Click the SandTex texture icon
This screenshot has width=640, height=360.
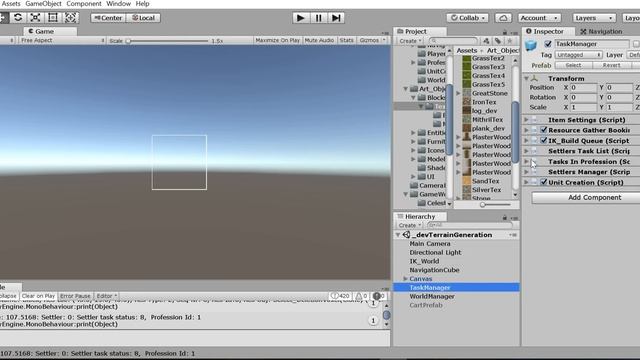pyautogui.click(x=467, y=181)
